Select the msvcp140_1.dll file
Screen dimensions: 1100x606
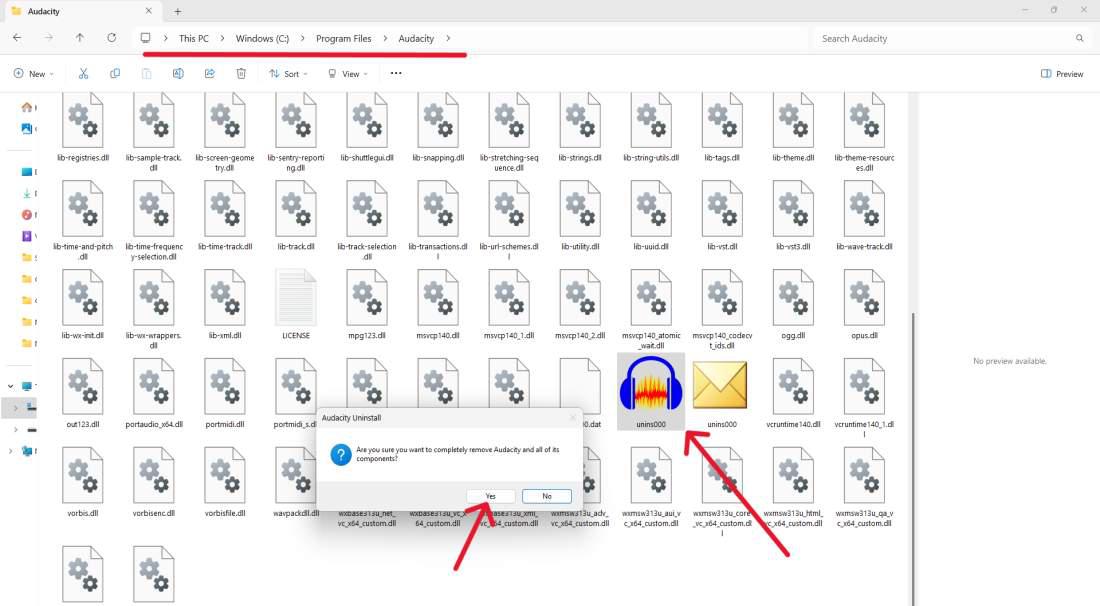(x=509, y=305)
